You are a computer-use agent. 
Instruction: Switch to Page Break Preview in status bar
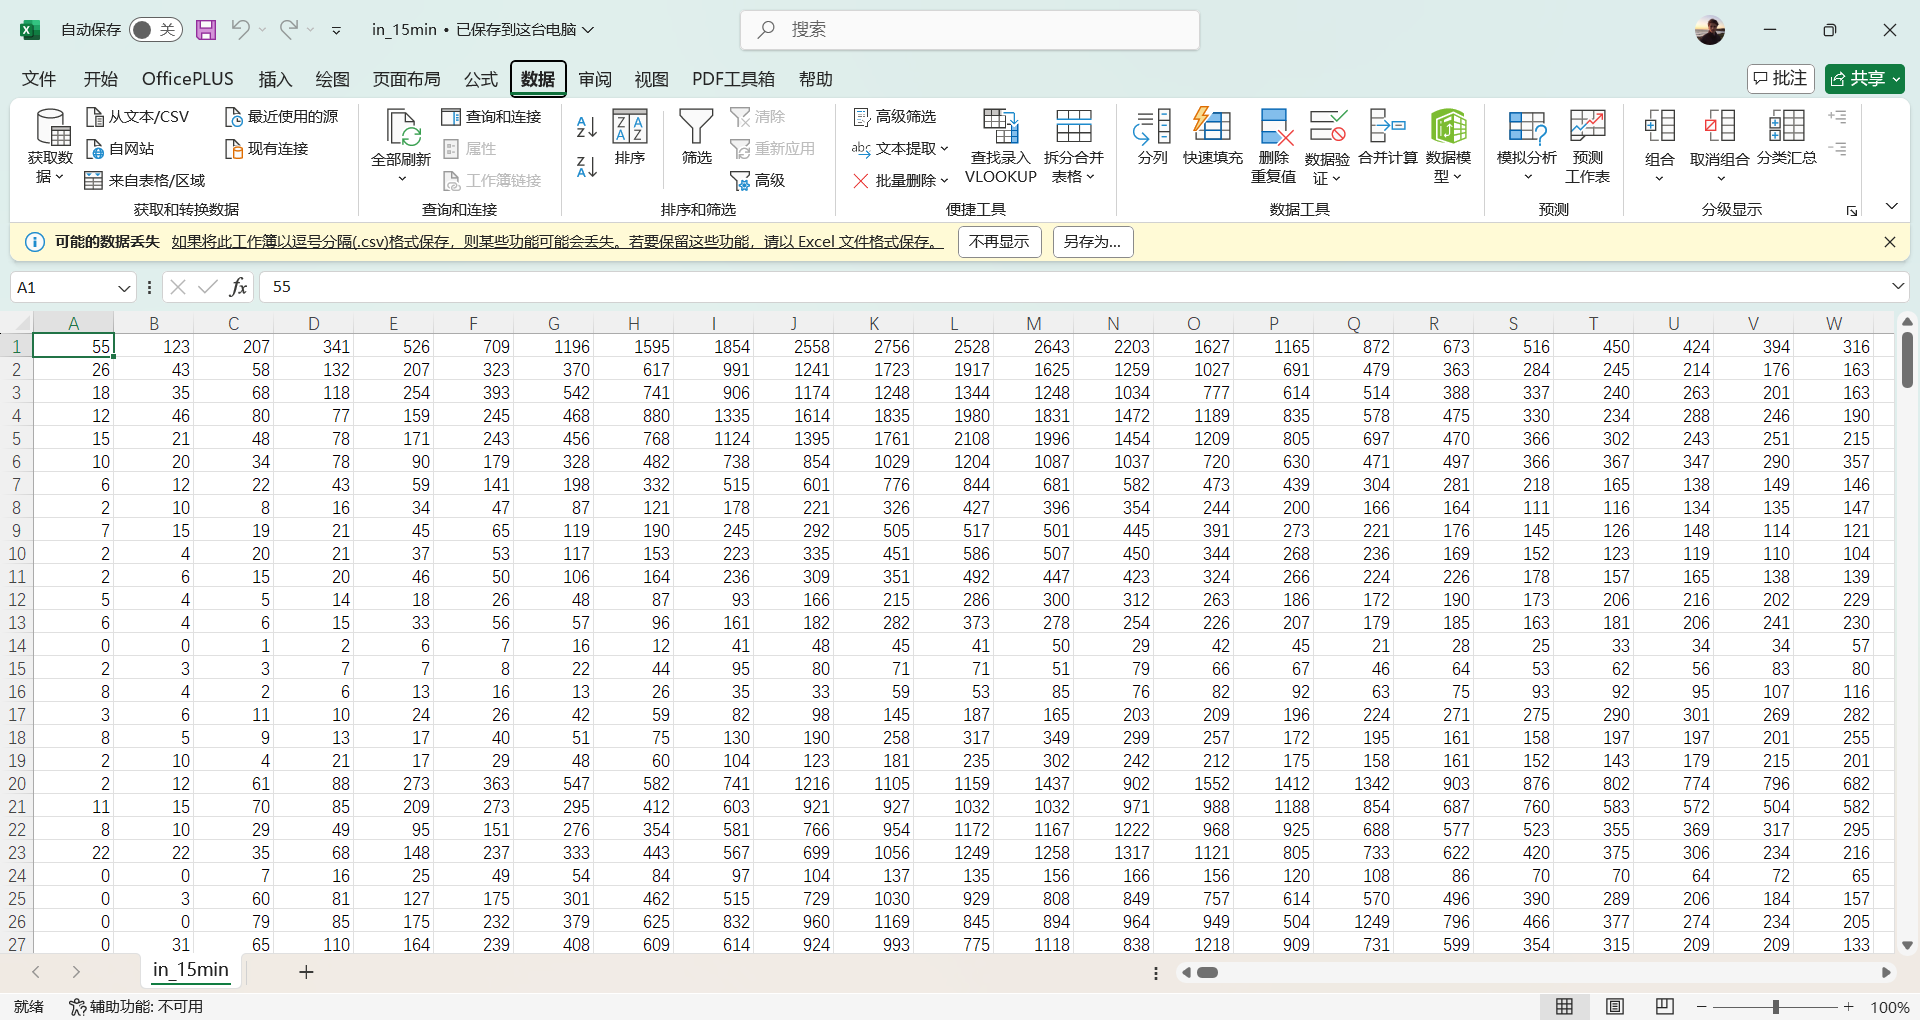(x=1665, y=1007)
